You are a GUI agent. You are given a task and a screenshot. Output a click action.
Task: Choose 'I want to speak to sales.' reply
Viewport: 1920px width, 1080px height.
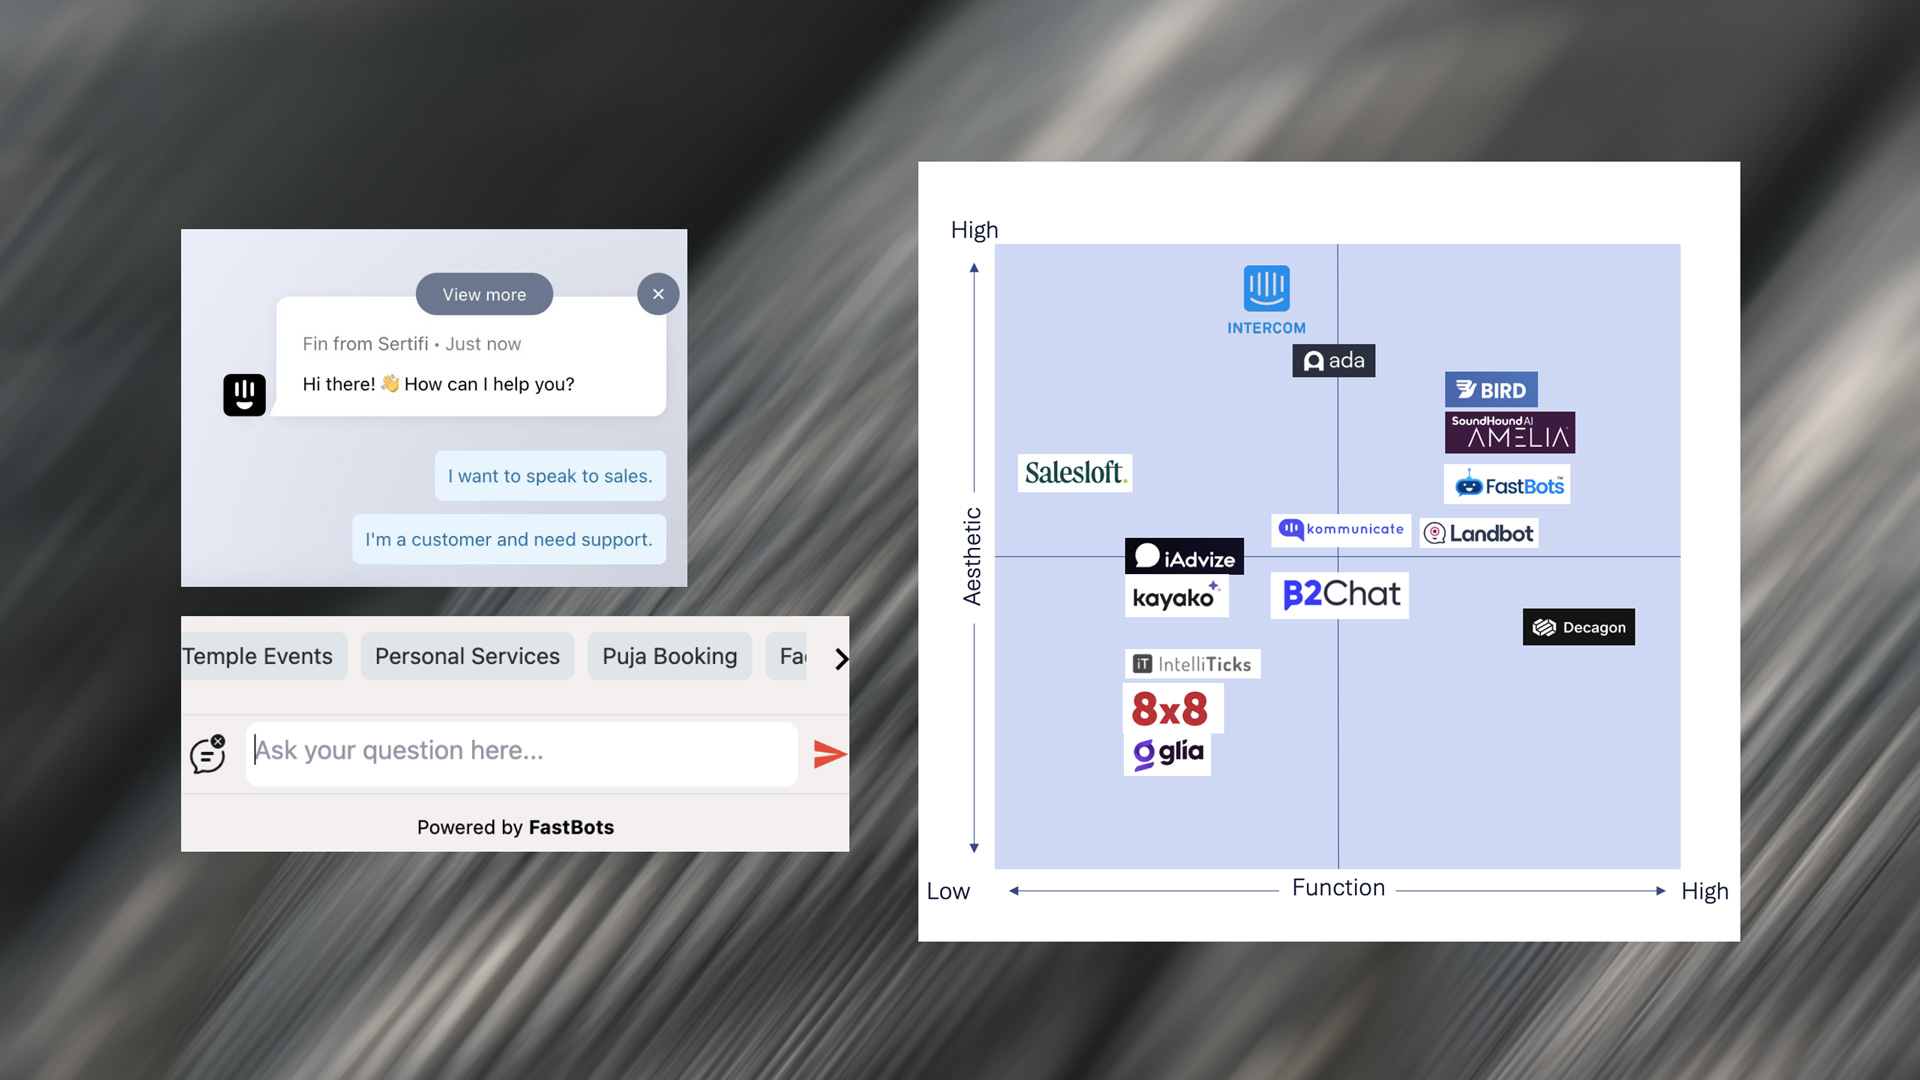[x=550, y=476]
